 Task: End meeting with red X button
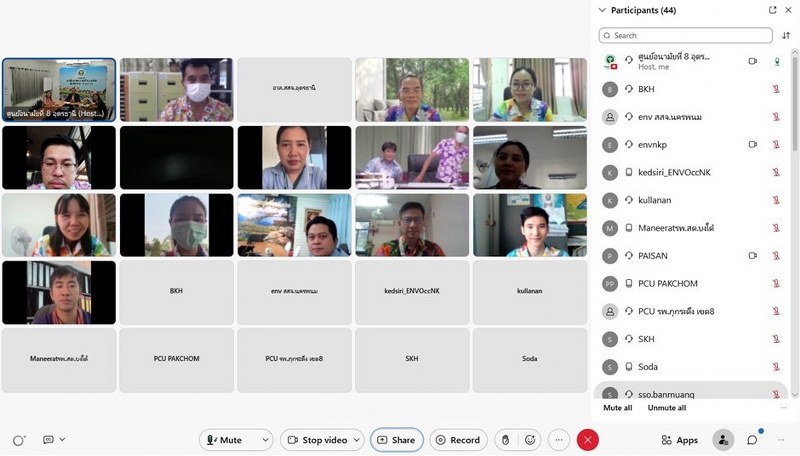[x=587, y=440]
